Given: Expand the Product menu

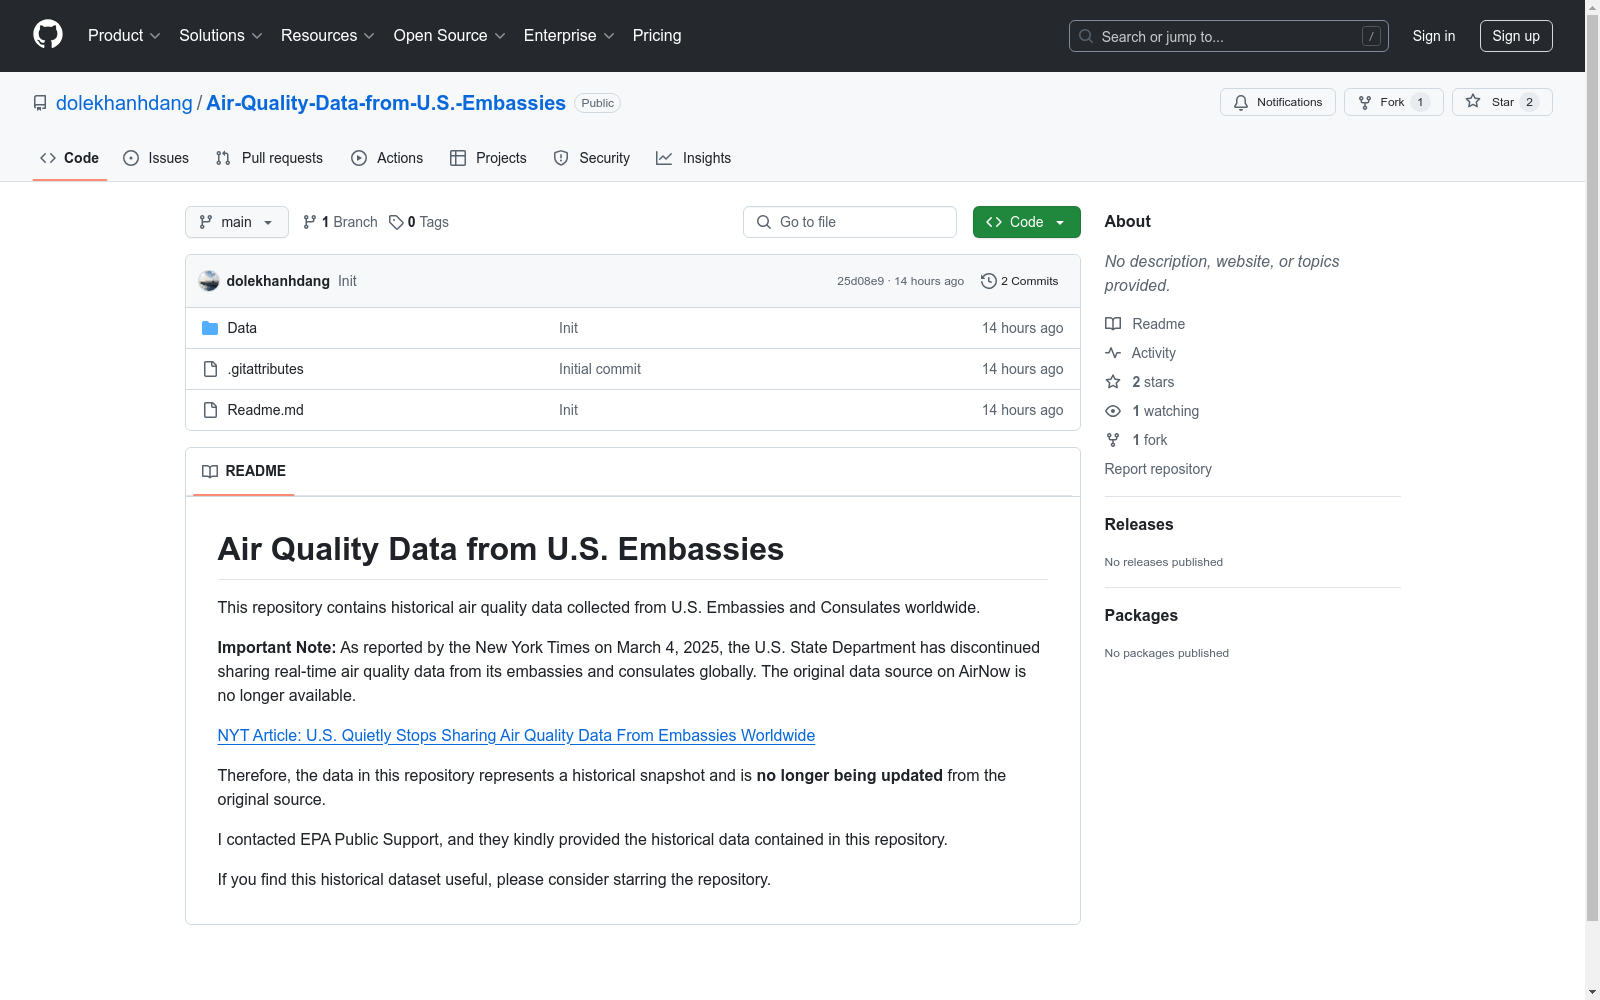Looking at the screenshot, I should click(124, 36).
